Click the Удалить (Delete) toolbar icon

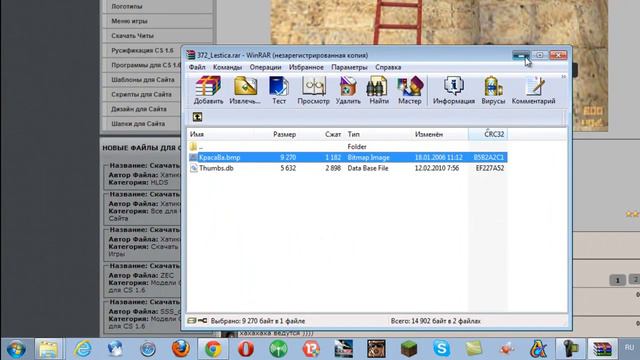[348, 90]
